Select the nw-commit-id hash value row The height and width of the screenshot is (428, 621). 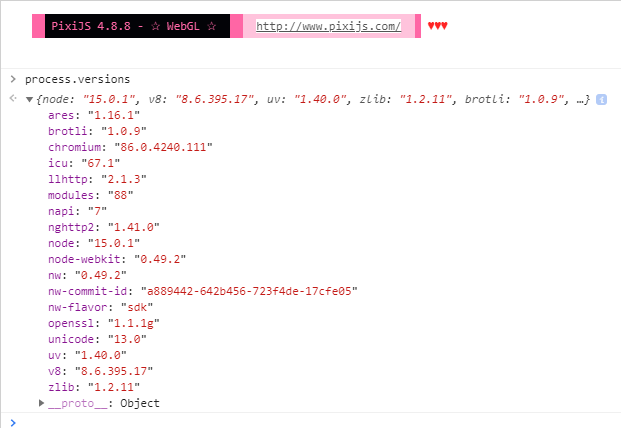click(203, 291)
